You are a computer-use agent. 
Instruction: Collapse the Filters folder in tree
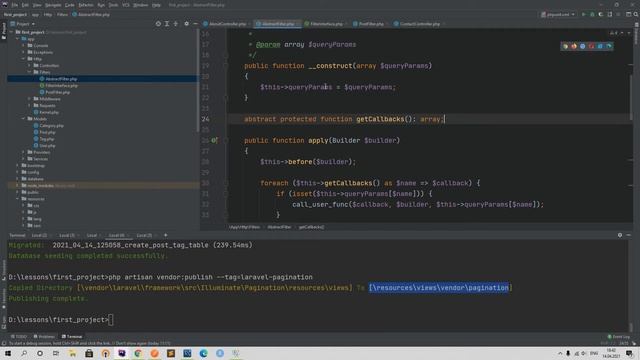[x=29, y=72]
